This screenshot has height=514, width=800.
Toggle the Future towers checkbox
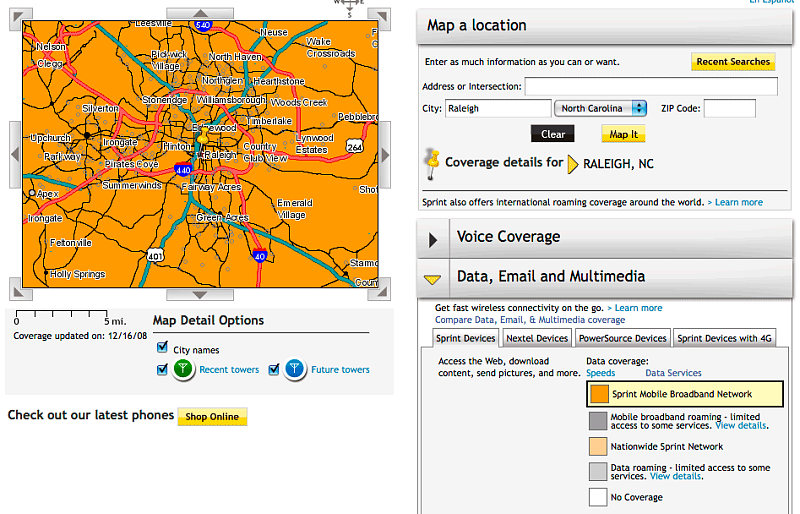[x=274, y=369]
